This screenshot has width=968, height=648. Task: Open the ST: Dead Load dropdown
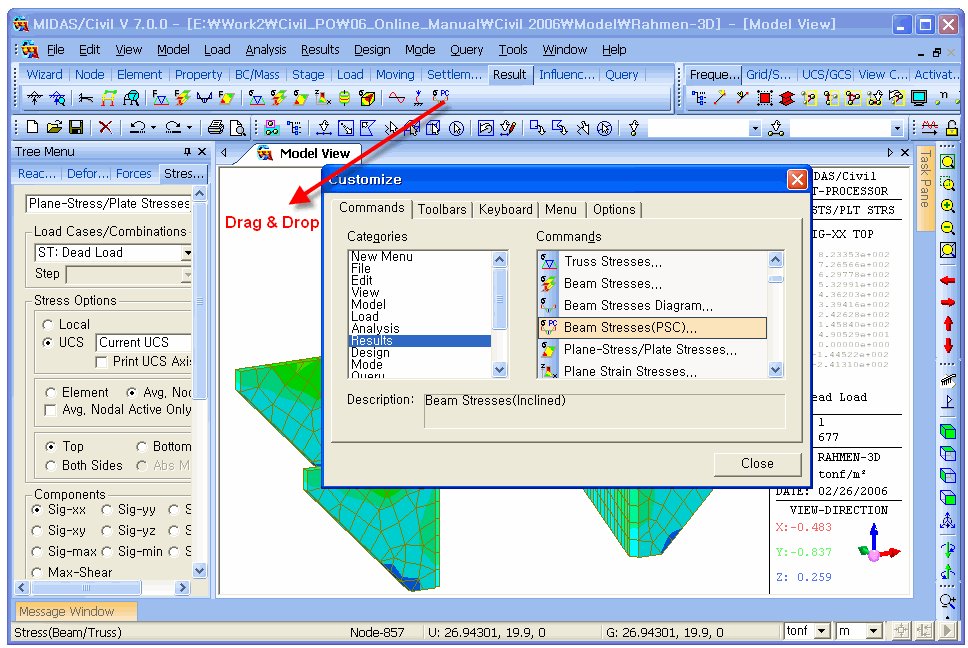click(187, 253)
